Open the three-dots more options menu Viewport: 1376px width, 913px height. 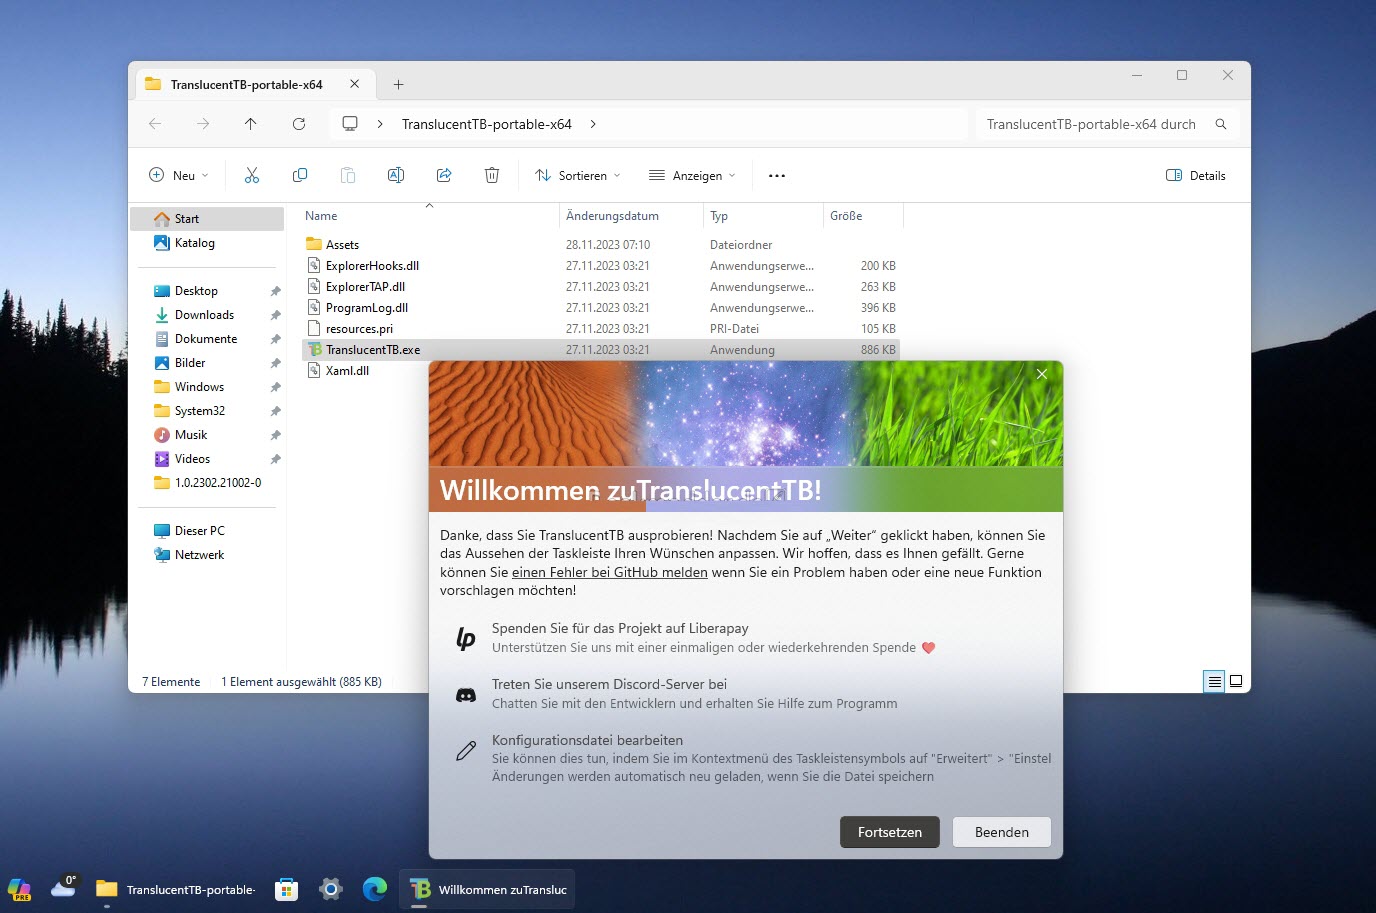tap(777, 175)
